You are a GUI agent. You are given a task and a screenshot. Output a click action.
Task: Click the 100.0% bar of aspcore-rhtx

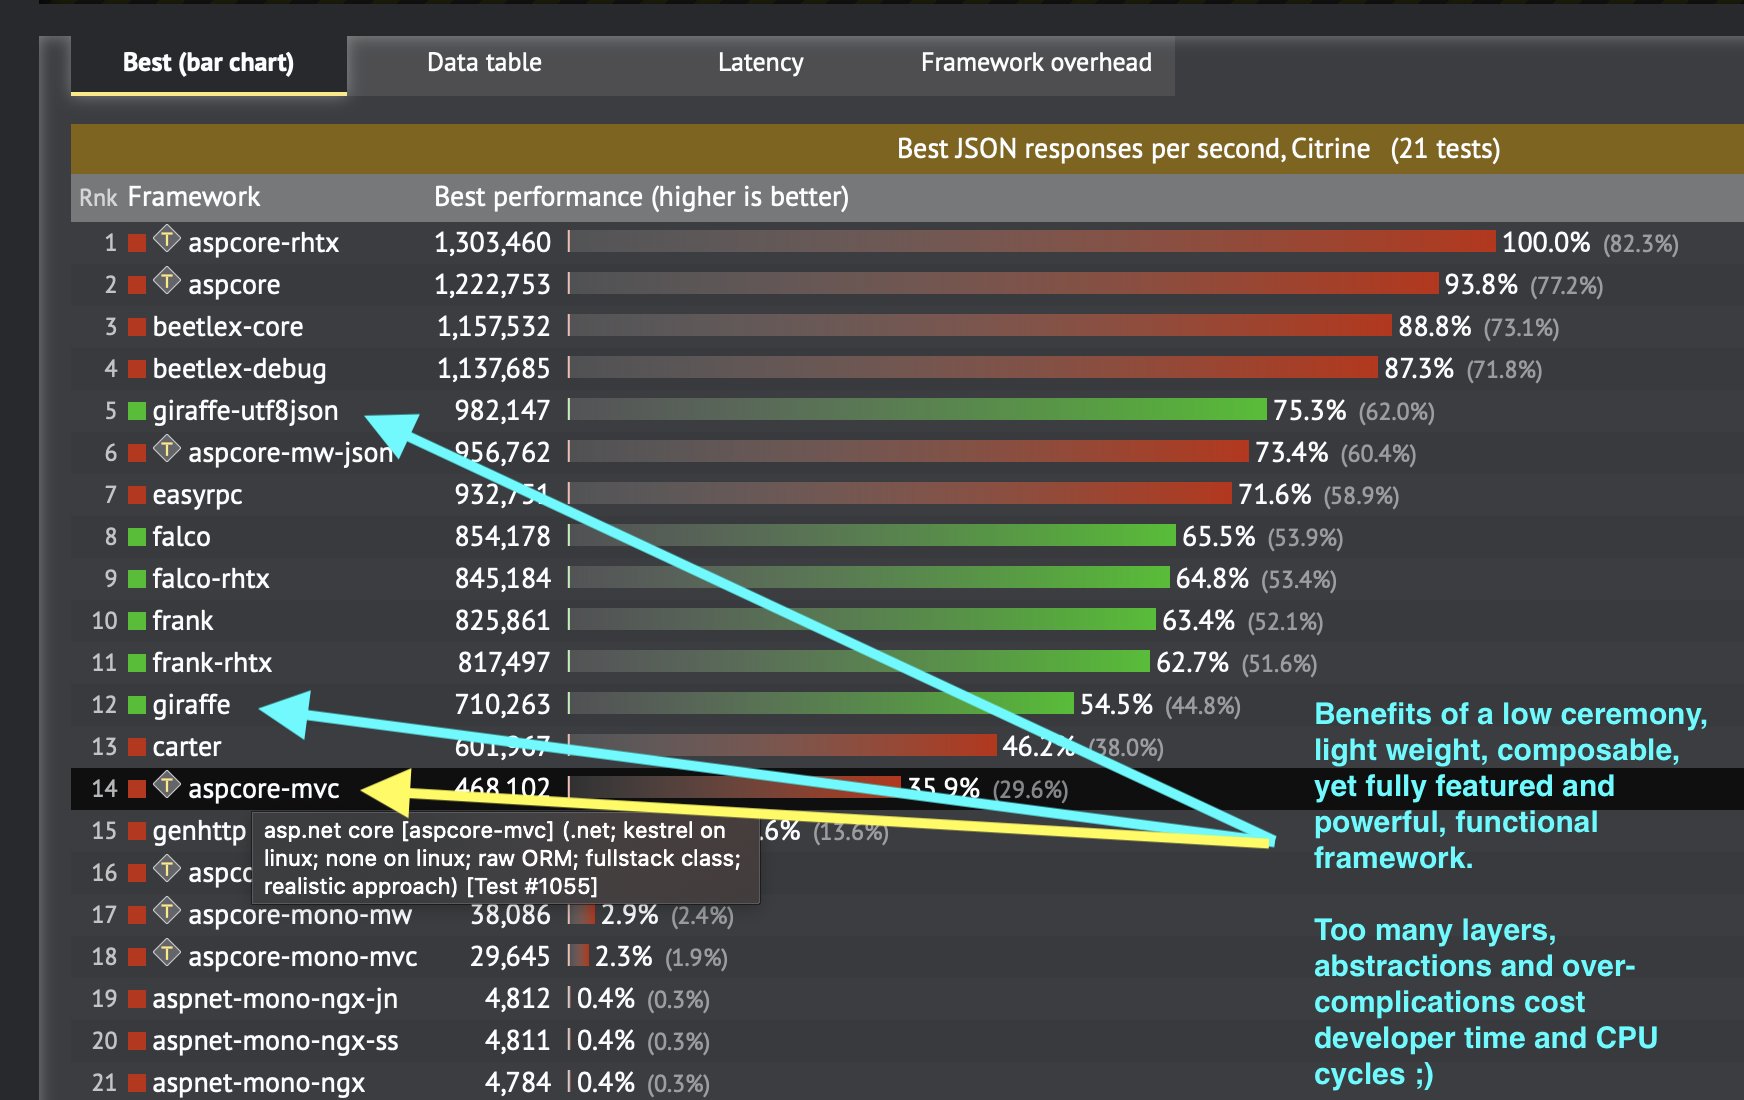coord(1034,241)
